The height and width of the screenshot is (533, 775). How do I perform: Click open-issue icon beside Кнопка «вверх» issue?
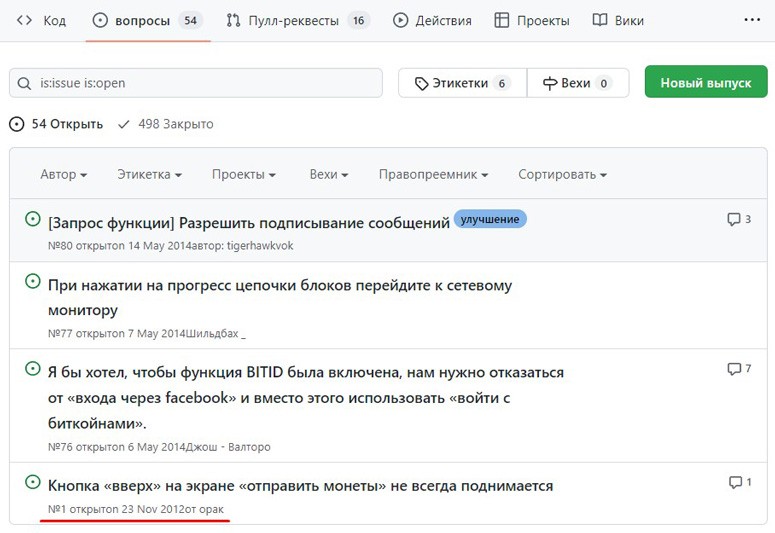coord(33,482)
